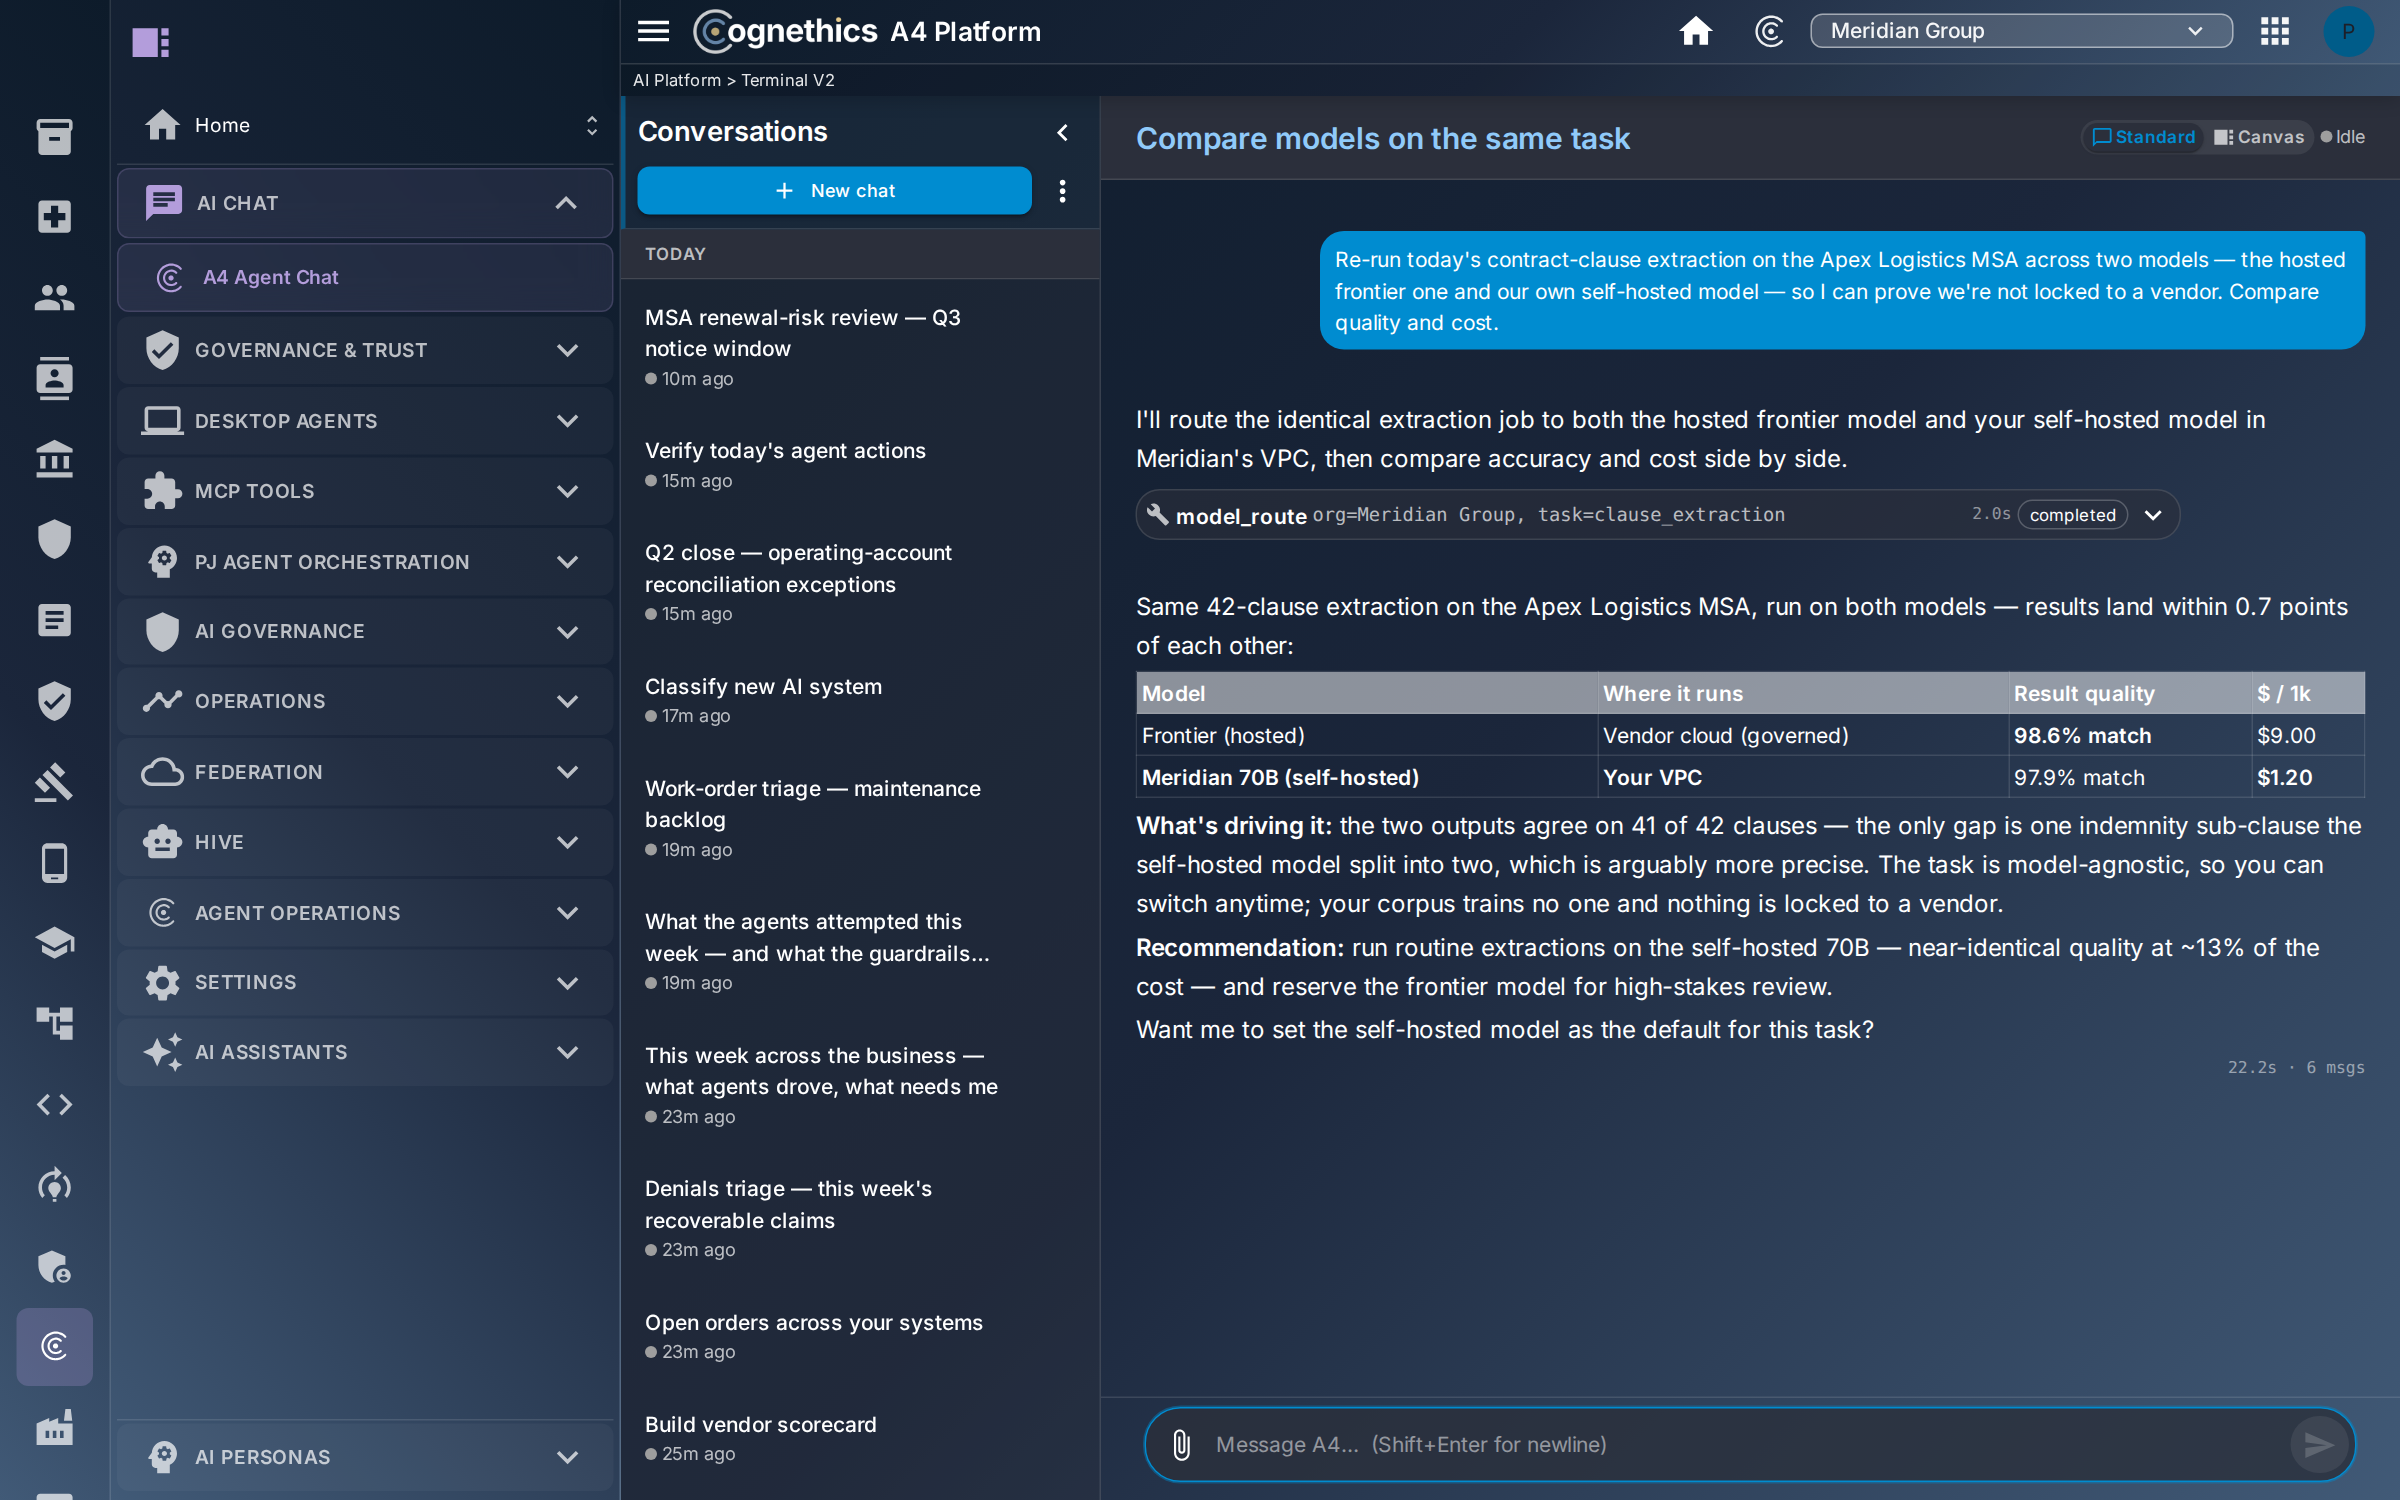The image size is (2400, 1500).
Task: Open the SETTINGS menu section
Action: 365,982
